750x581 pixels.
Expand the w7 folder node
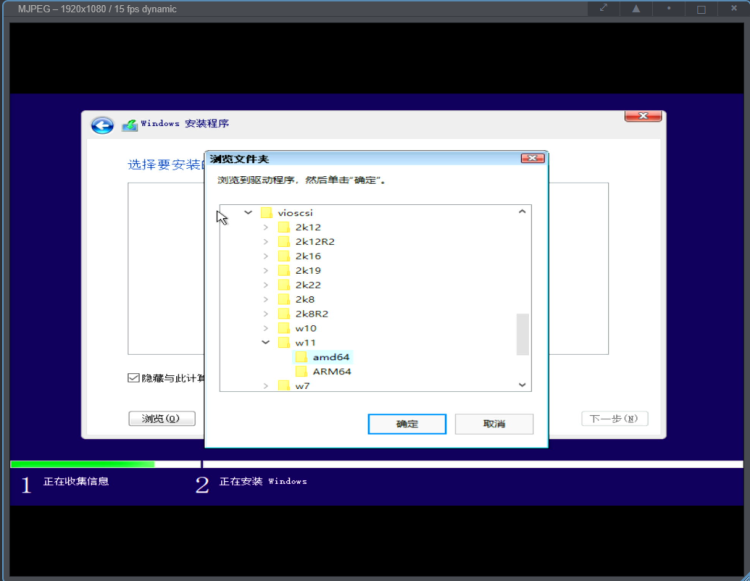(266, 385)
